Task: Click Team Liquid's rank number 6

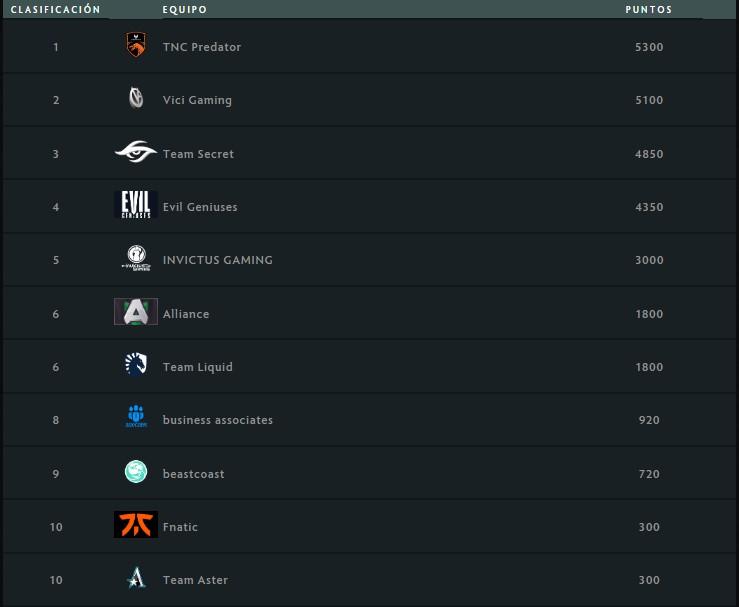Action: point(56,367)
